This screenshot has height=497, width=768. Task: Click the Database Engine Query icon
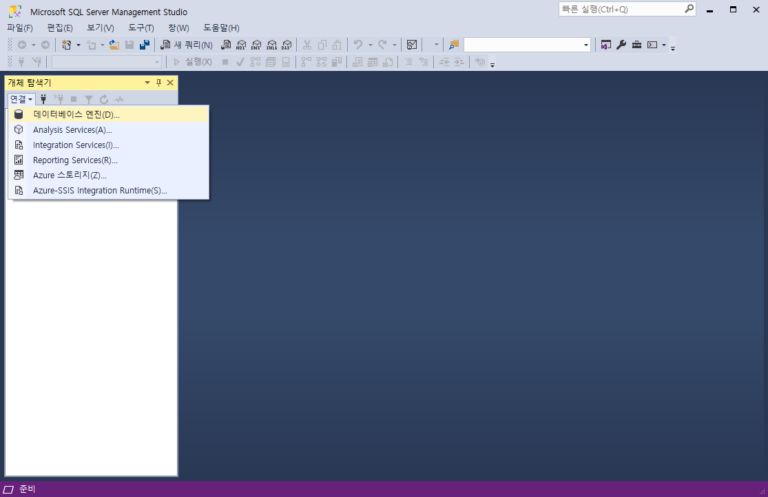(x=226, y=45)
